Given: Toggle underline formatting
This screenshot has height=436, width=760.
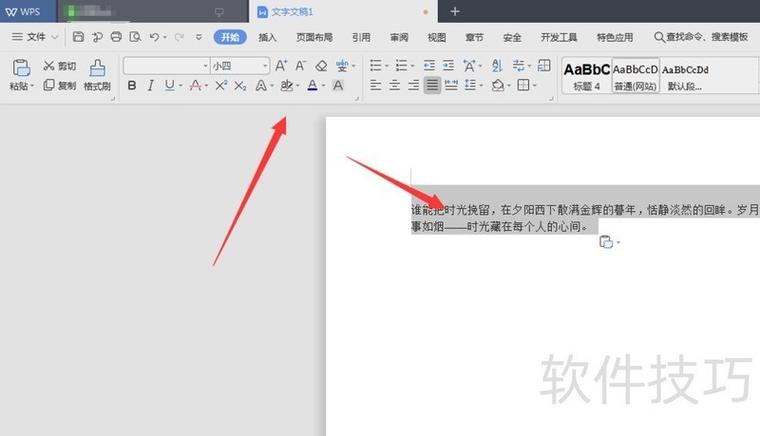Looking at the screenshot, I should tap(169, 86).
